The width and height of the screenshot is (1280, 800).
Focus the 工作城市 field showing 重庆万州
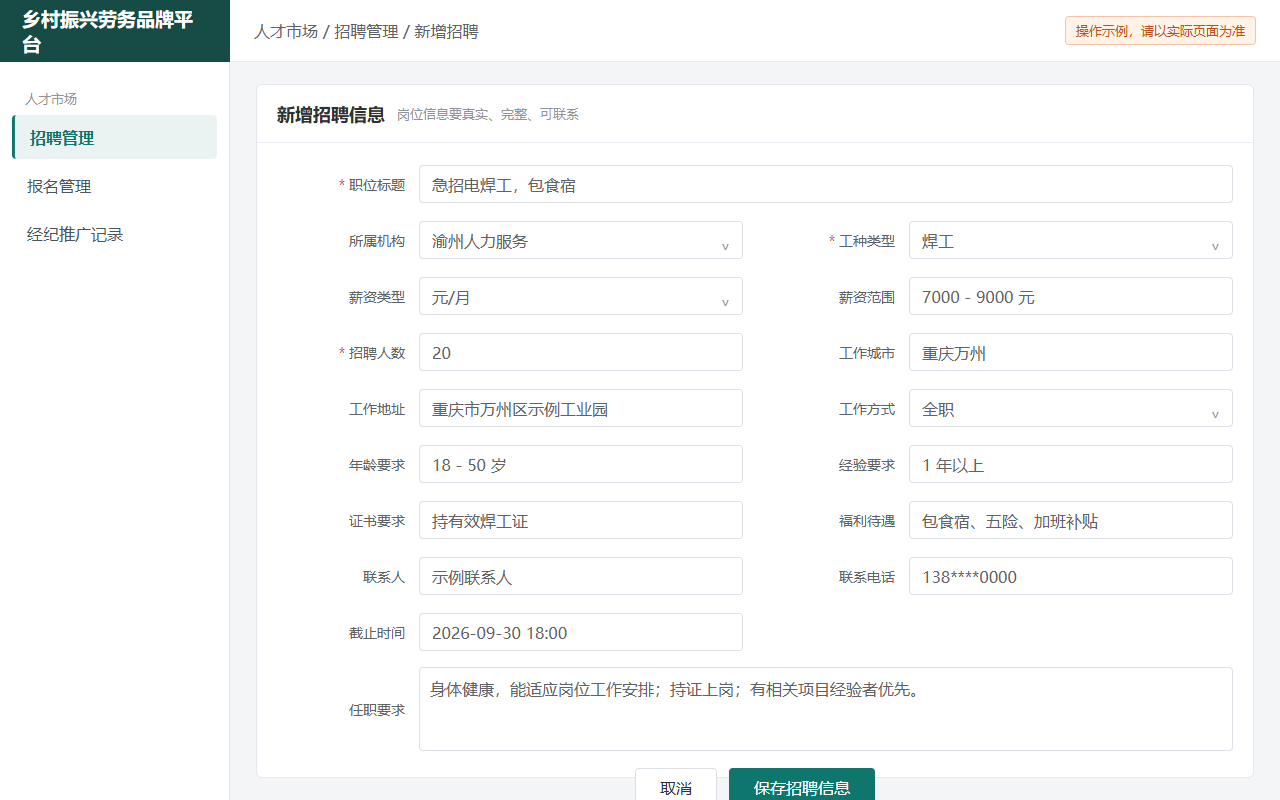[1071, 352]
